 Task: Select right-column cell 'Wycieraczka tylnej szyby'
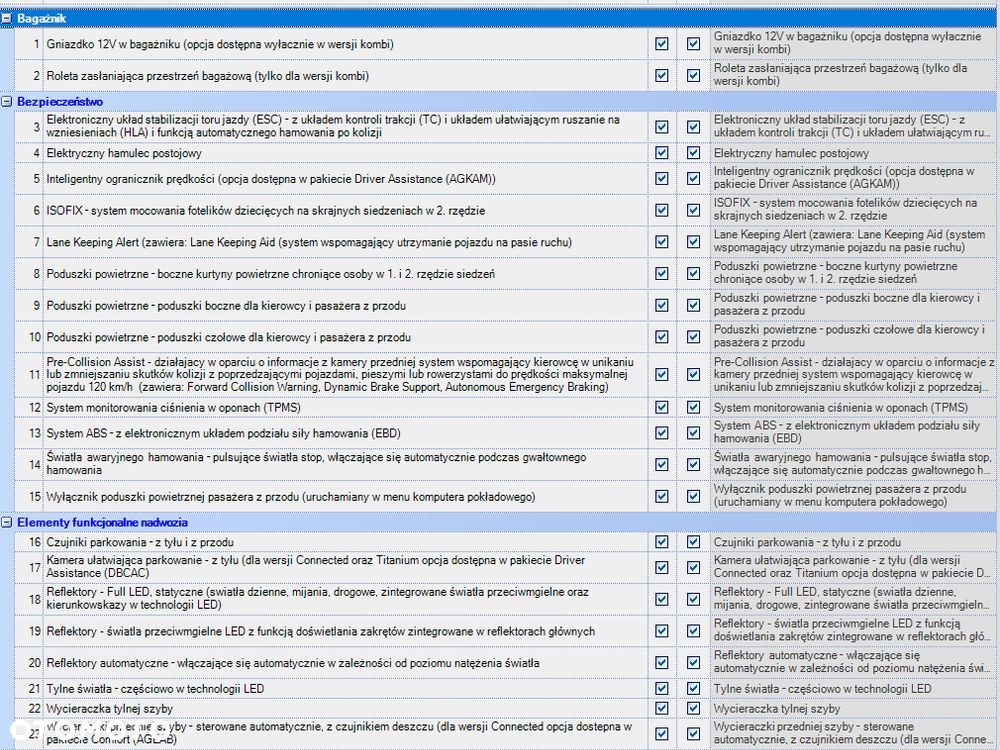(853, 708)
